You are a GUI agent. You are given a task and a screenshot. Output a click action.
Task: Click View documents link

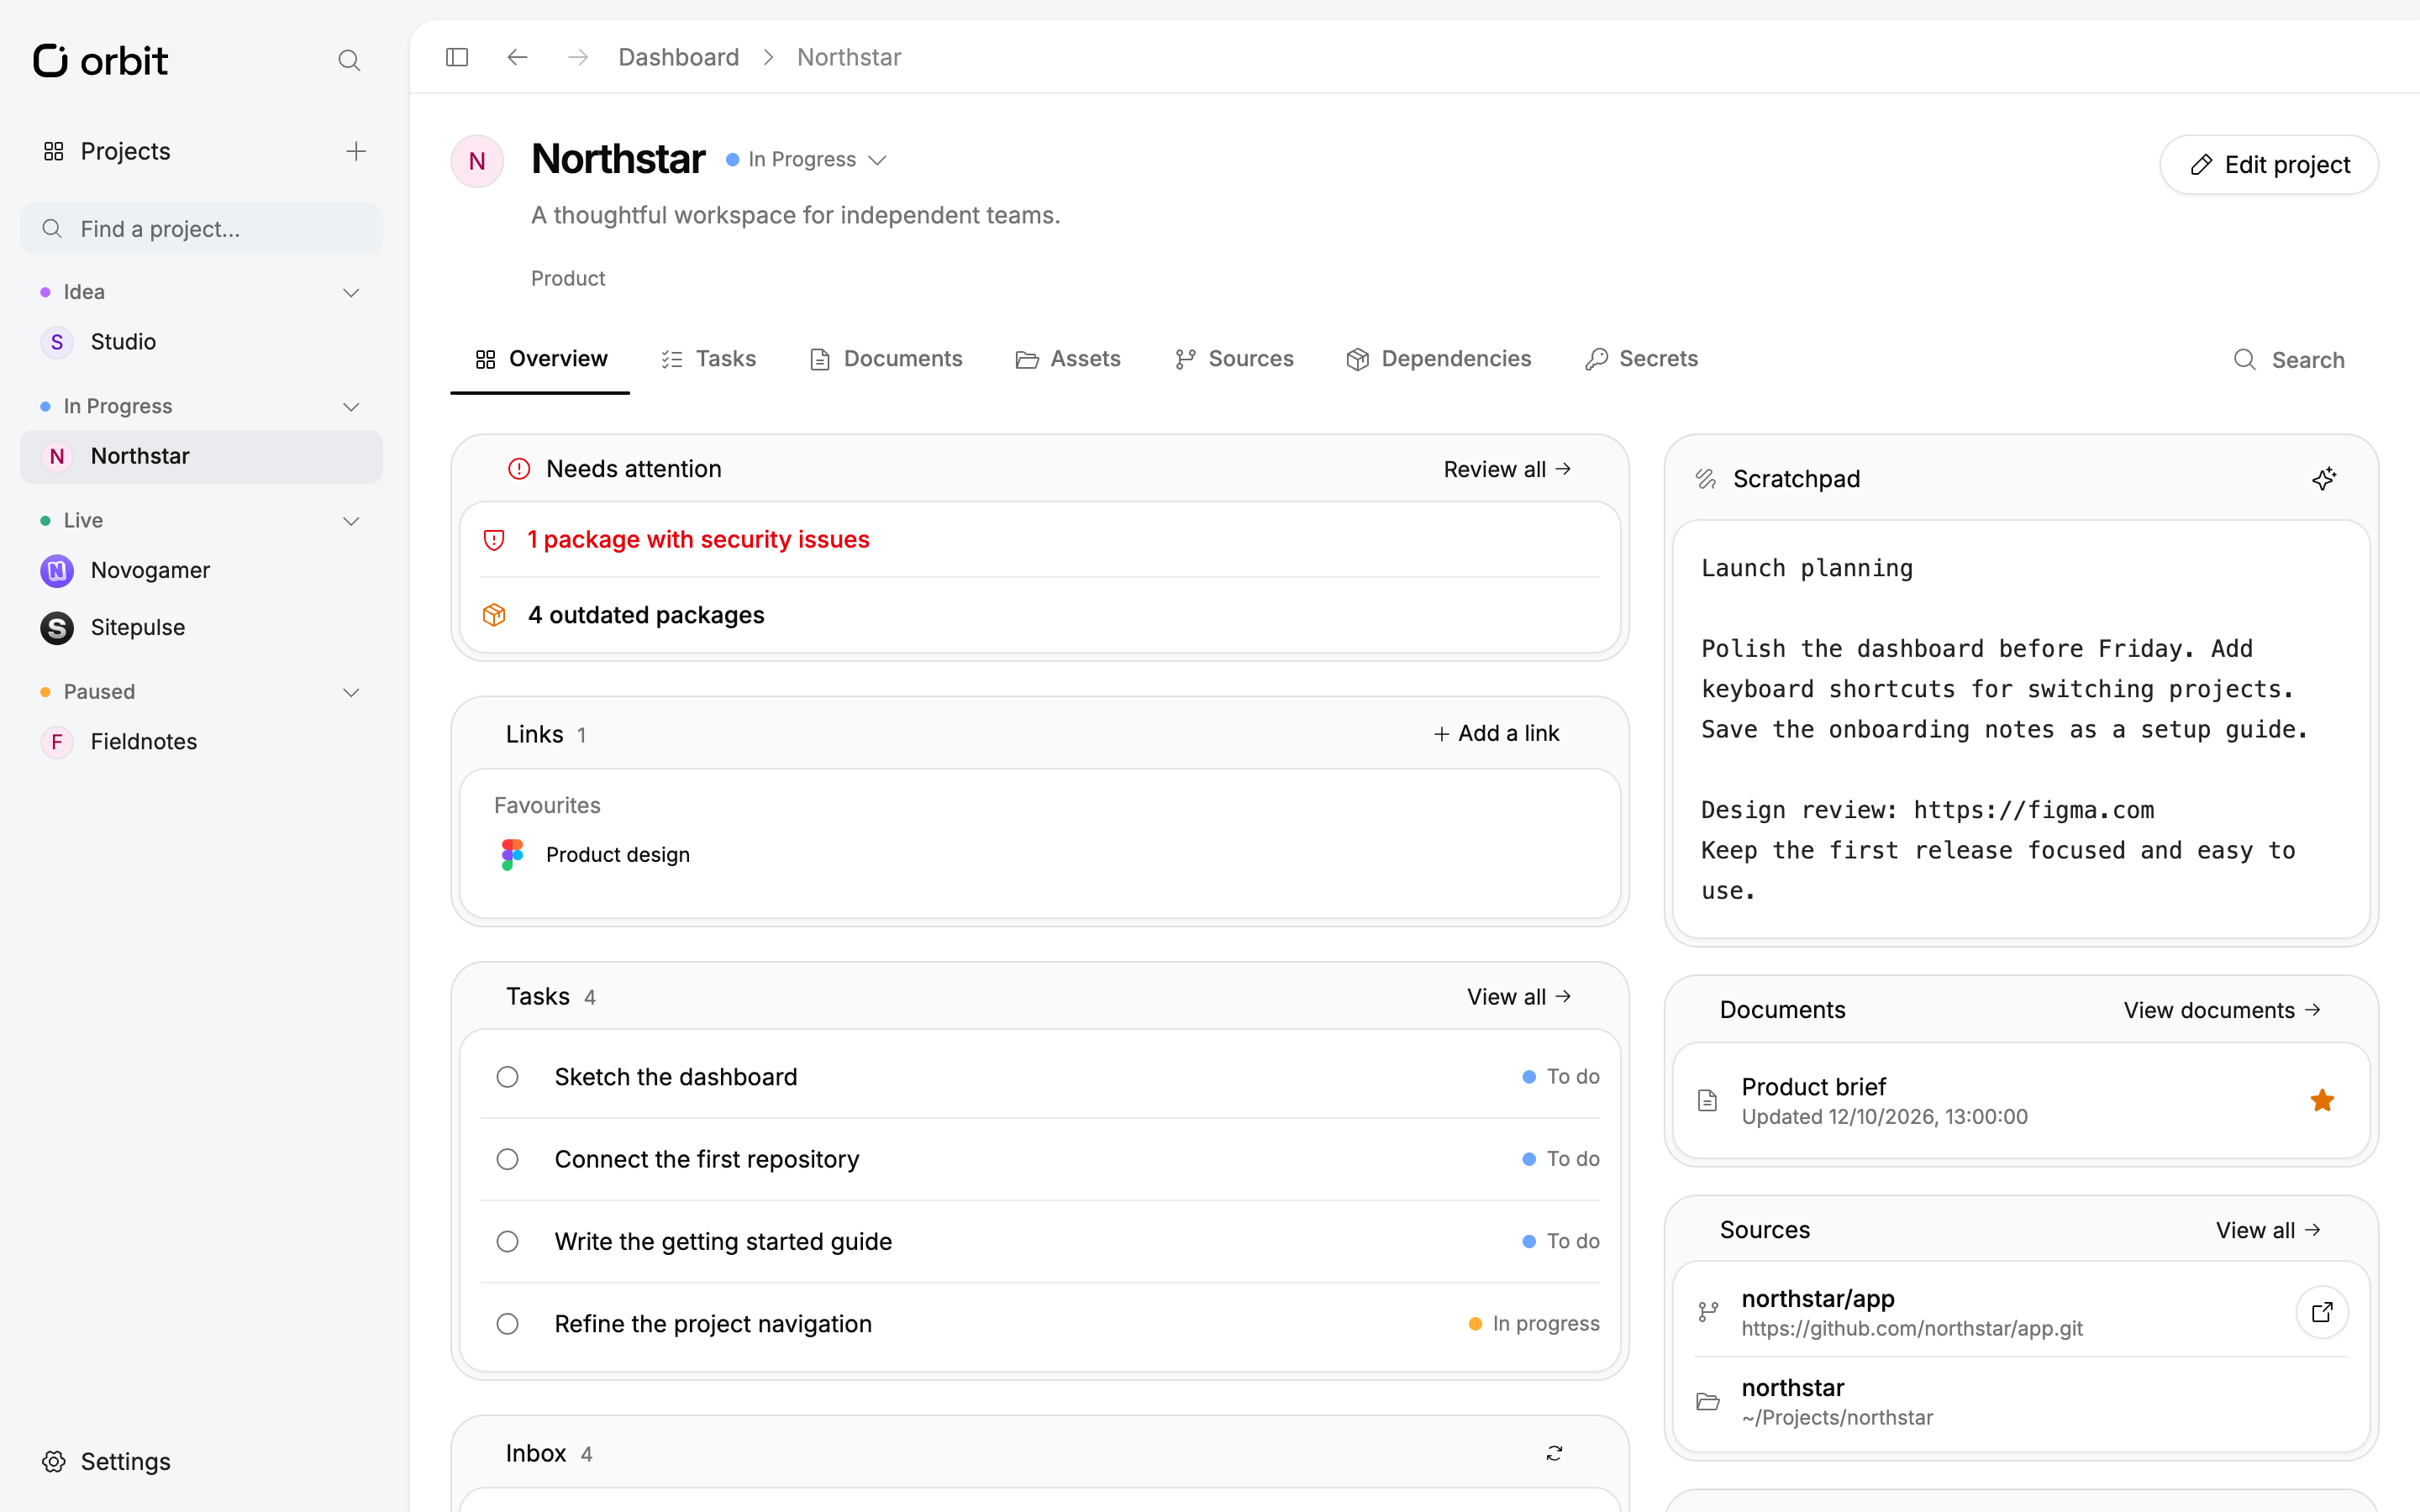2222,1010
